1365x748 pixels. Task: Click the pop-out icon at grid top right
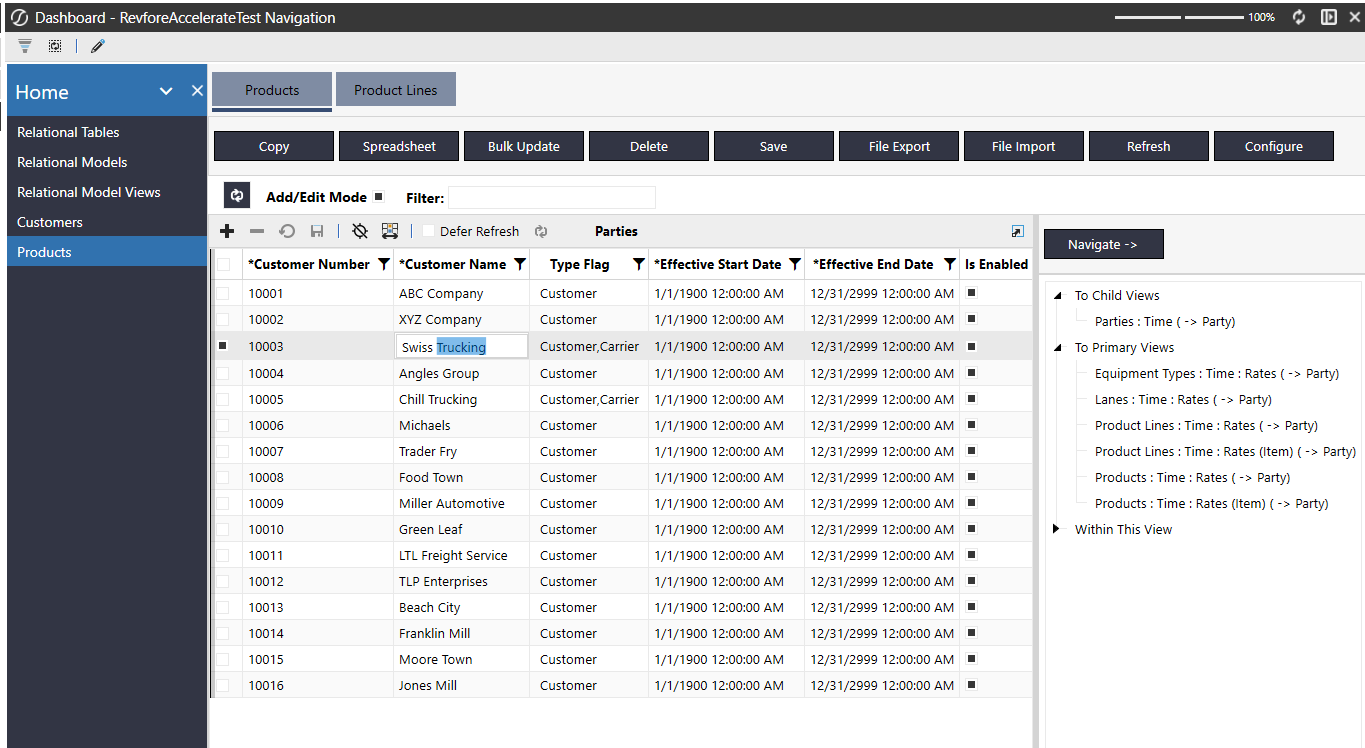point(1017,231)
